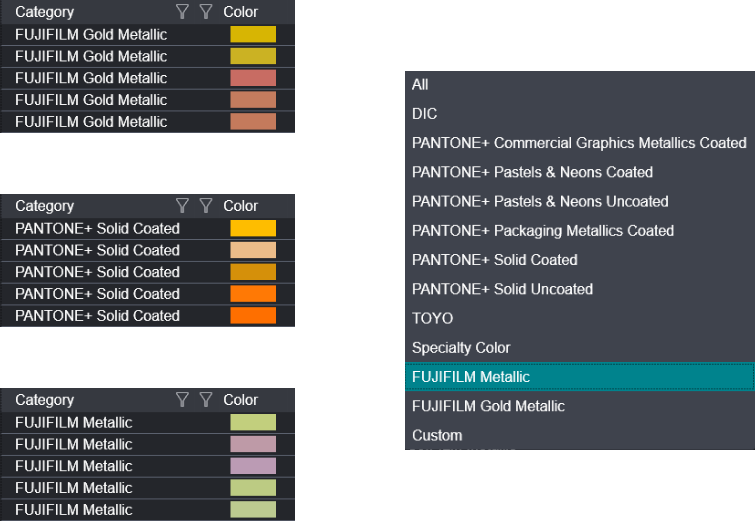Choose DIC from the category list
The height and width of the screenshot is (521, 755).
pyautogui.click(x=424, y=114)
